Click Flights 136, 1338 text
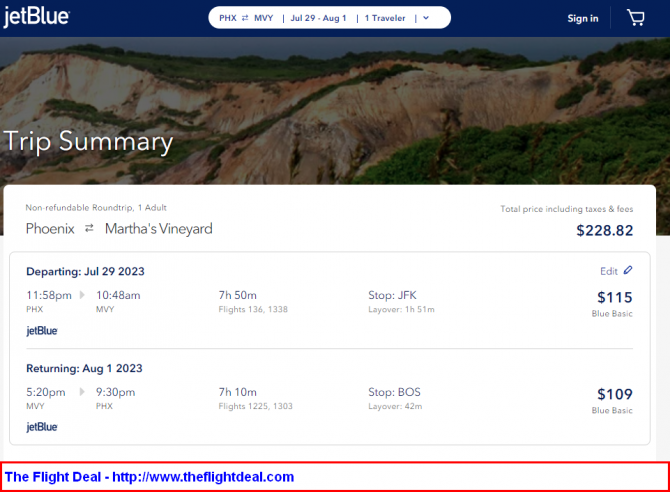670x492 pixels. point(253,309)
